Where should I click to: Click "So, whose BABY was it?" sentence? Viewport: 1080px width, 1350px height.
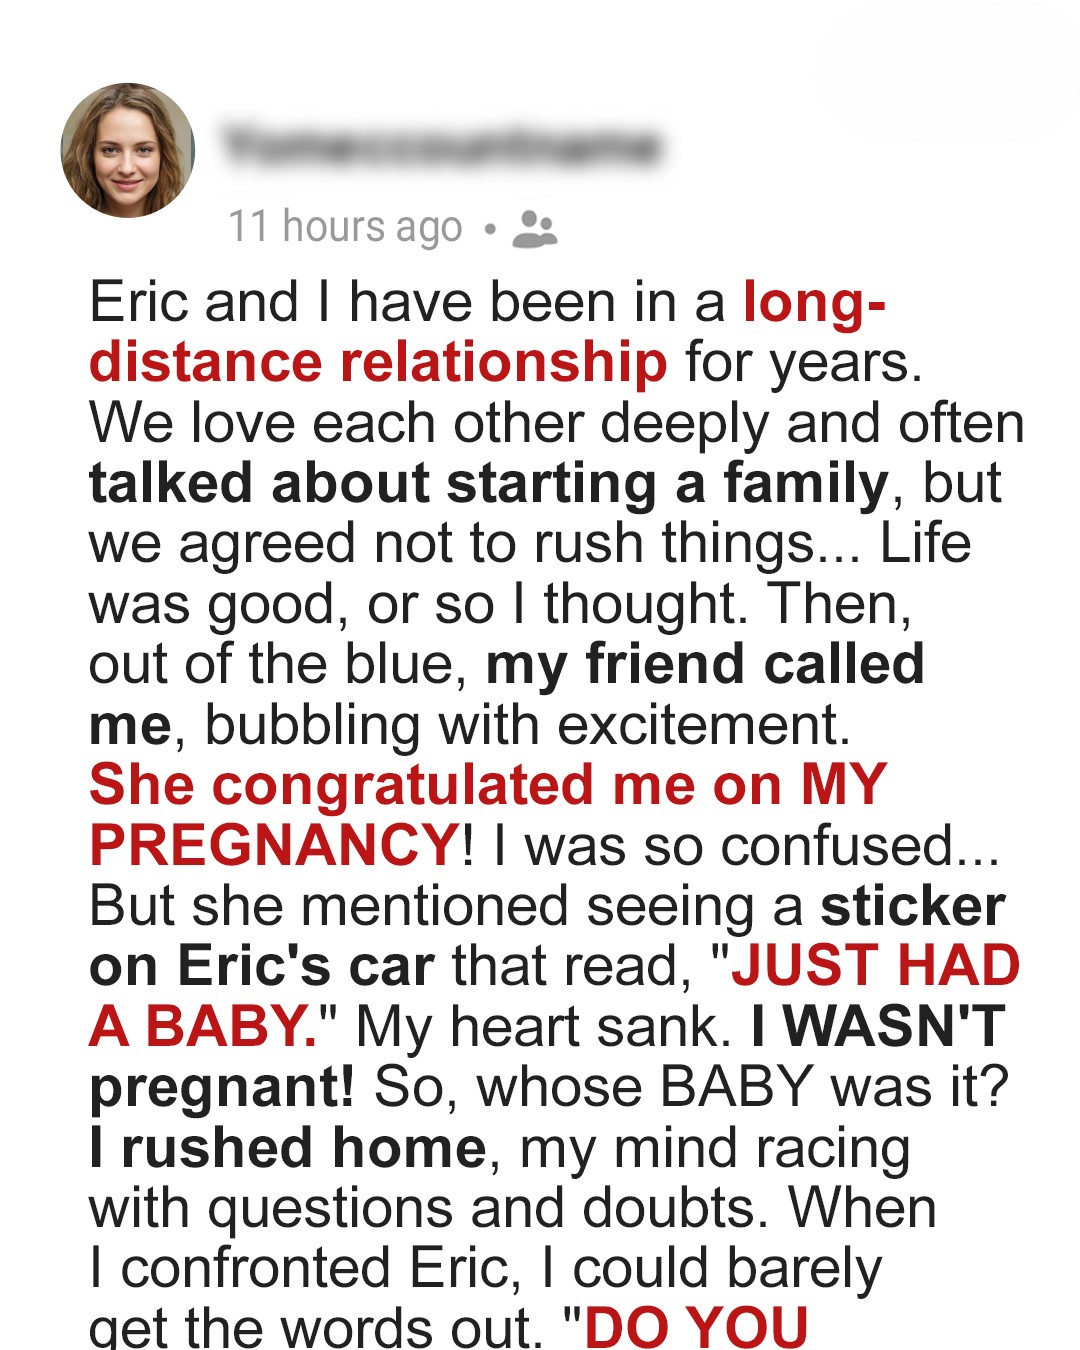(x=691, y=1088)
